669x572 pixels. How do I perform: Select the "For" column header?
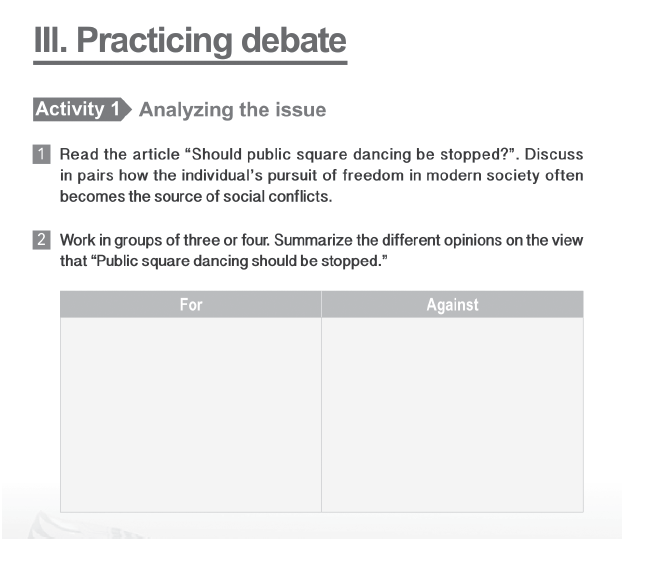coord(191,305)
